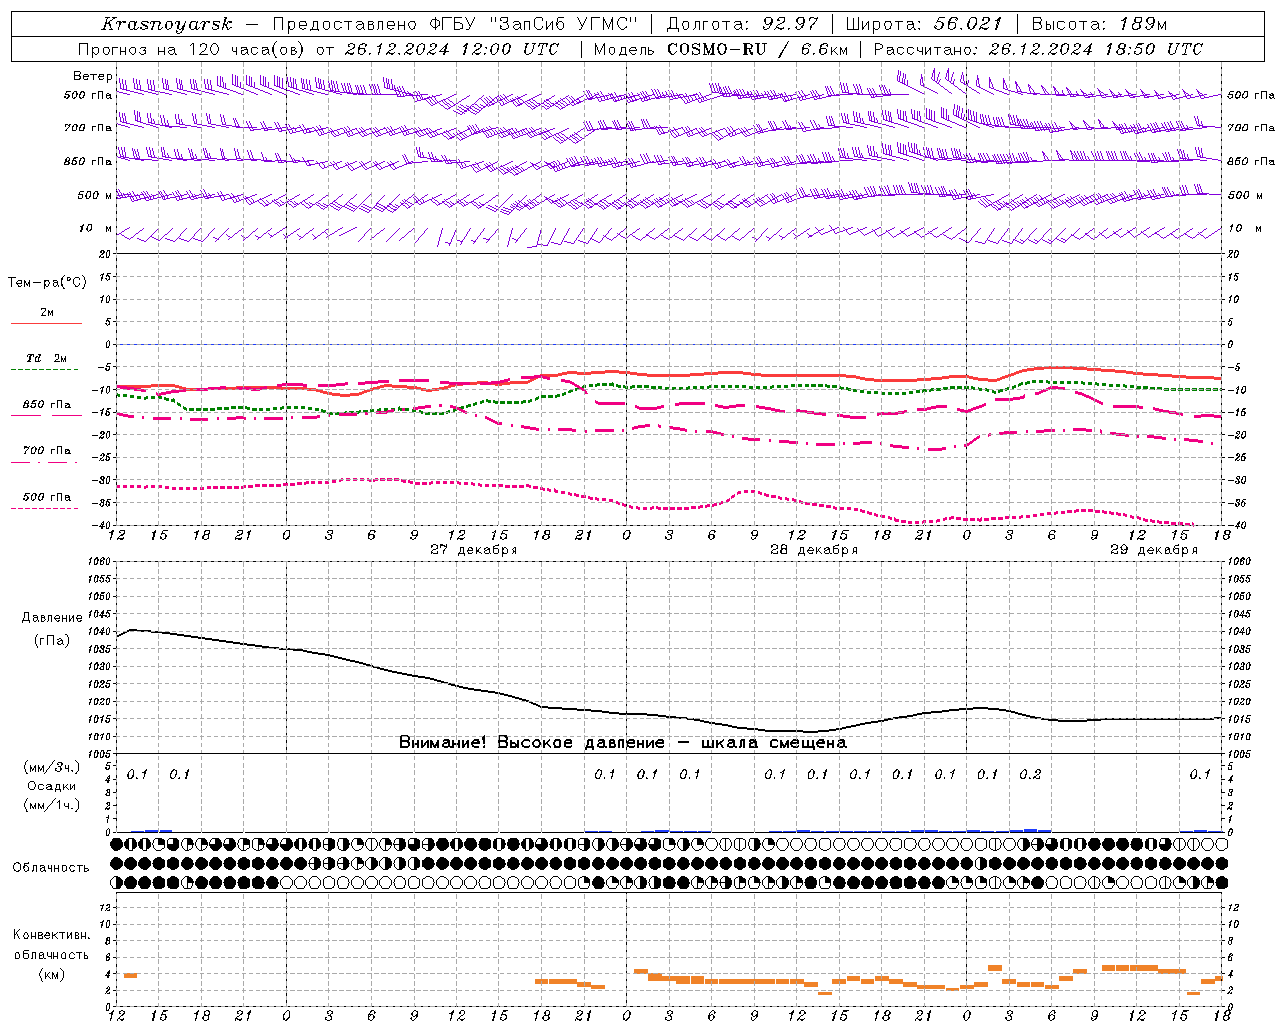Click the pink dash-dot sample under 700 гПа legend
The width and height of the screenshot is (1280, 1024).
pyautogui.click(x=44, y=462)
